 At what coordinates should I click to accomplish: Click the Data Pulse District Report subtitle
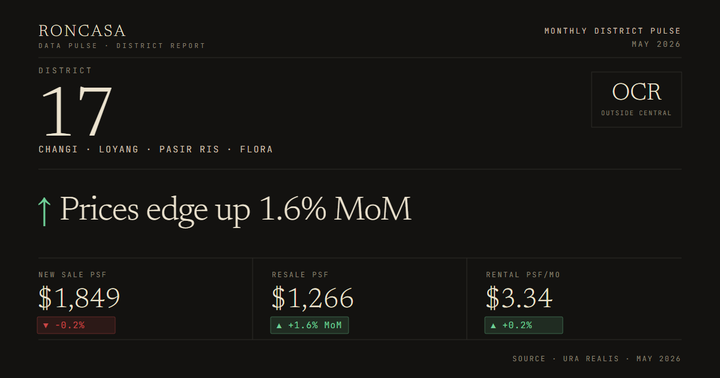tap(122, 45)
